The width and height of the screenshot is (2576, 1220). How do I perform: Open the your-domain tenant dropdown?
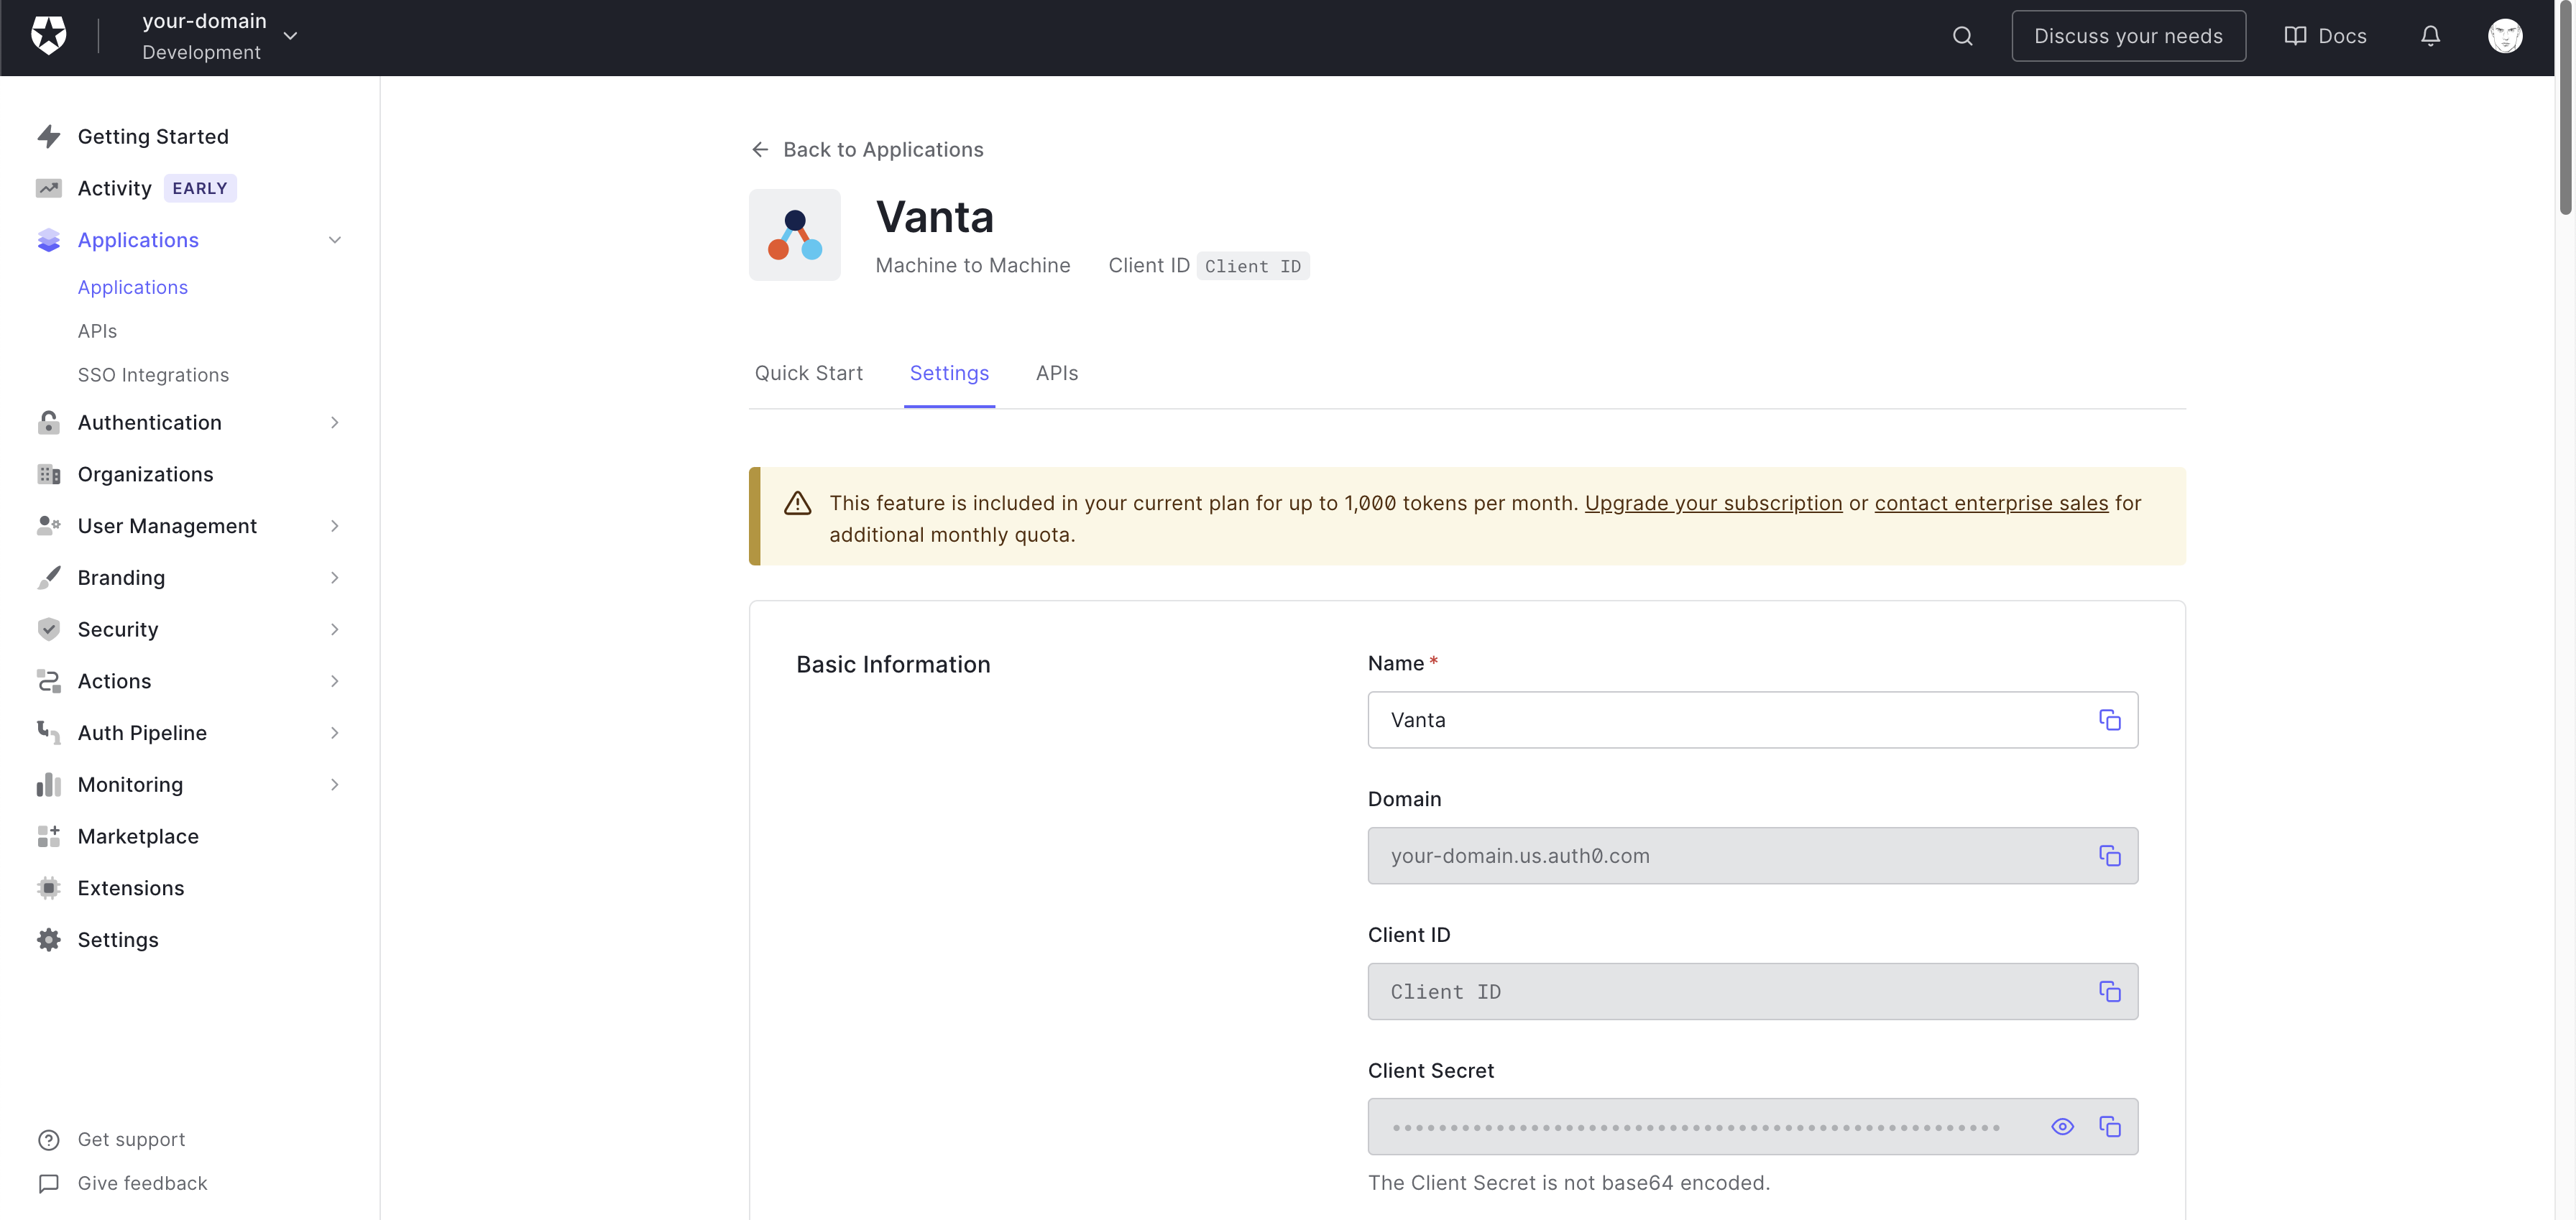[291, 36]
